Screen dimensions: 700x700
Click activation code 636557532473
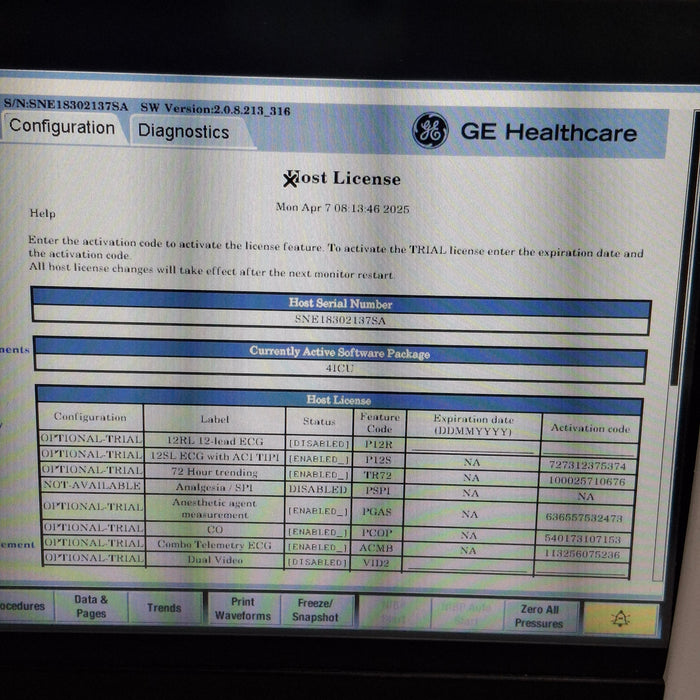coord(584,518)
